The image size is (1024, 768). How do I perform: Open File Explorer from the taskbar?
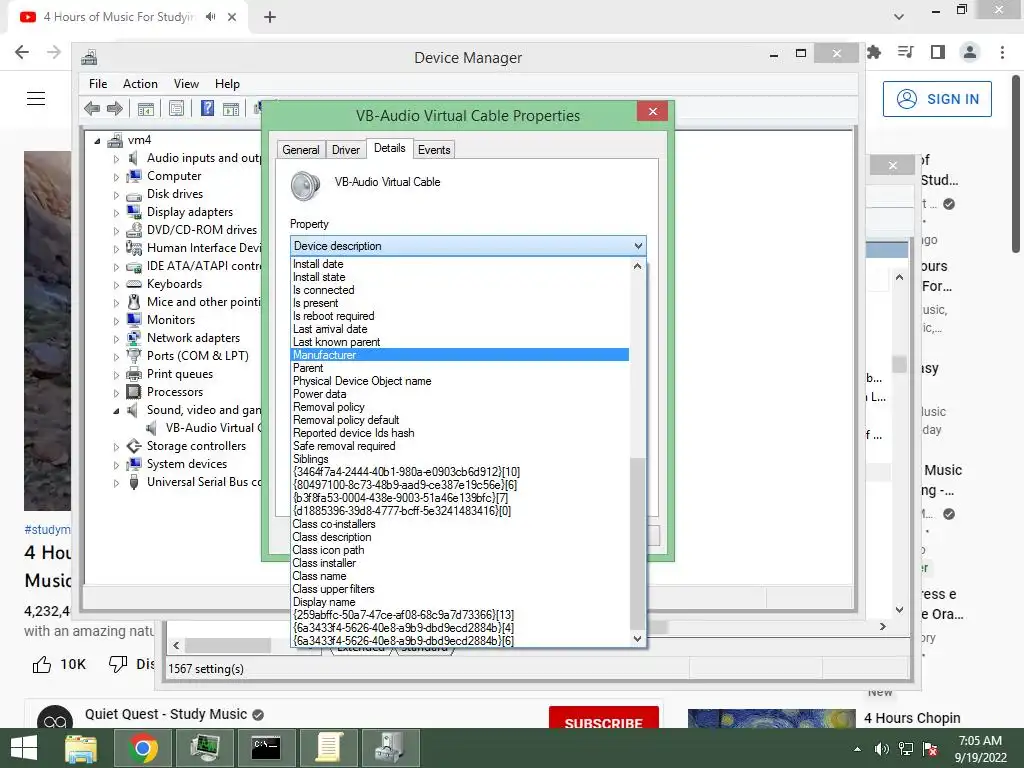tap(81, 748)
